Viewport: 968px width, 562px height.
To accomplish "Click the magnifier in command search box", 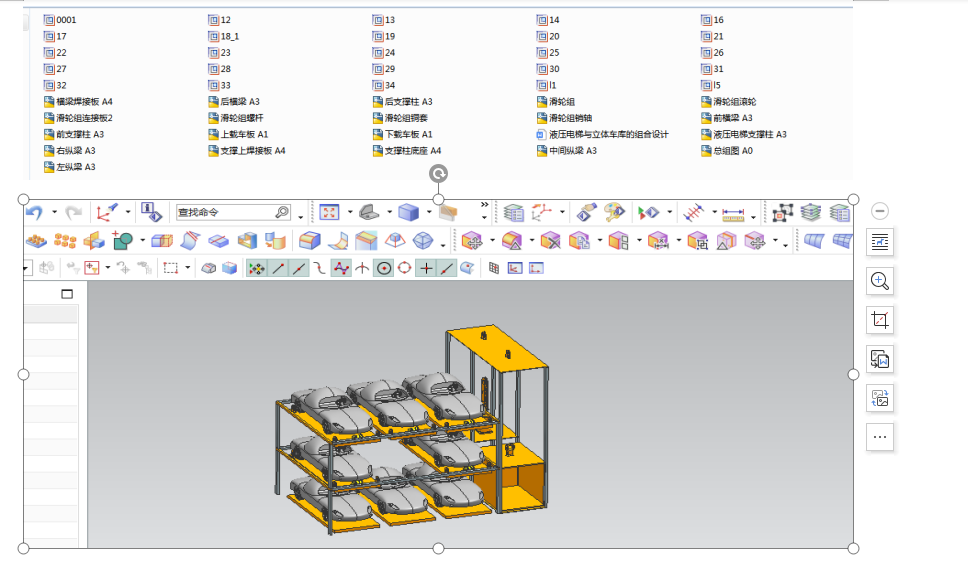I will (282, 212).
